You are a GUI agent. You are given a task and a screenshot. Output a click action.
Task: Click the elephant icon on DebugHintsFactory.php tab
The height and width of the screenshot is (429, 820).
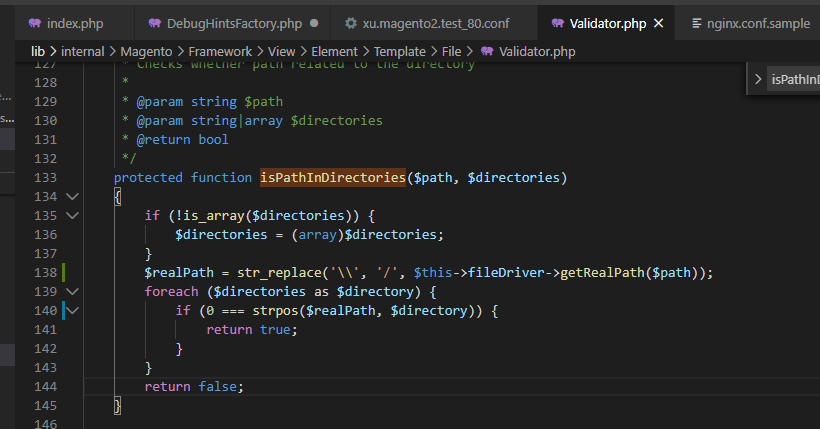click(155, 23)
